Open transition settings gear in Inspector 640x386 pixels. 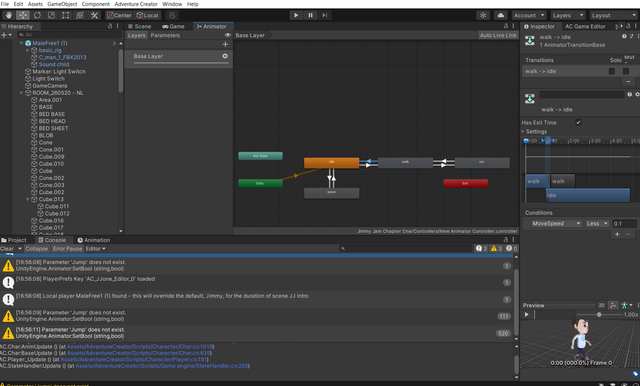pyautogui.click(x=637, y=94)
